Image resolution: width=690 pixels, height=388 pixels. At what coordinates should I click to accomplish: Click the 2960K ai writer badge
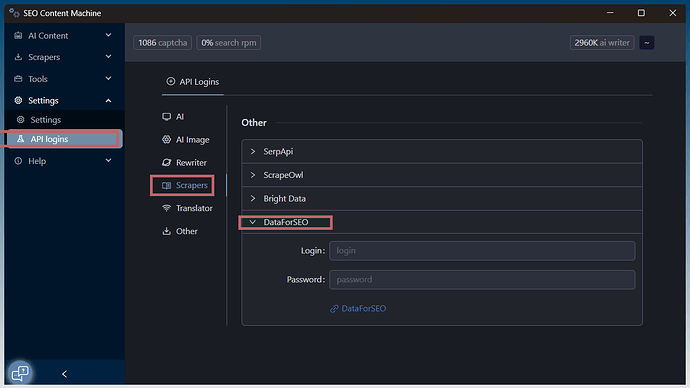[x=602, y=43]
